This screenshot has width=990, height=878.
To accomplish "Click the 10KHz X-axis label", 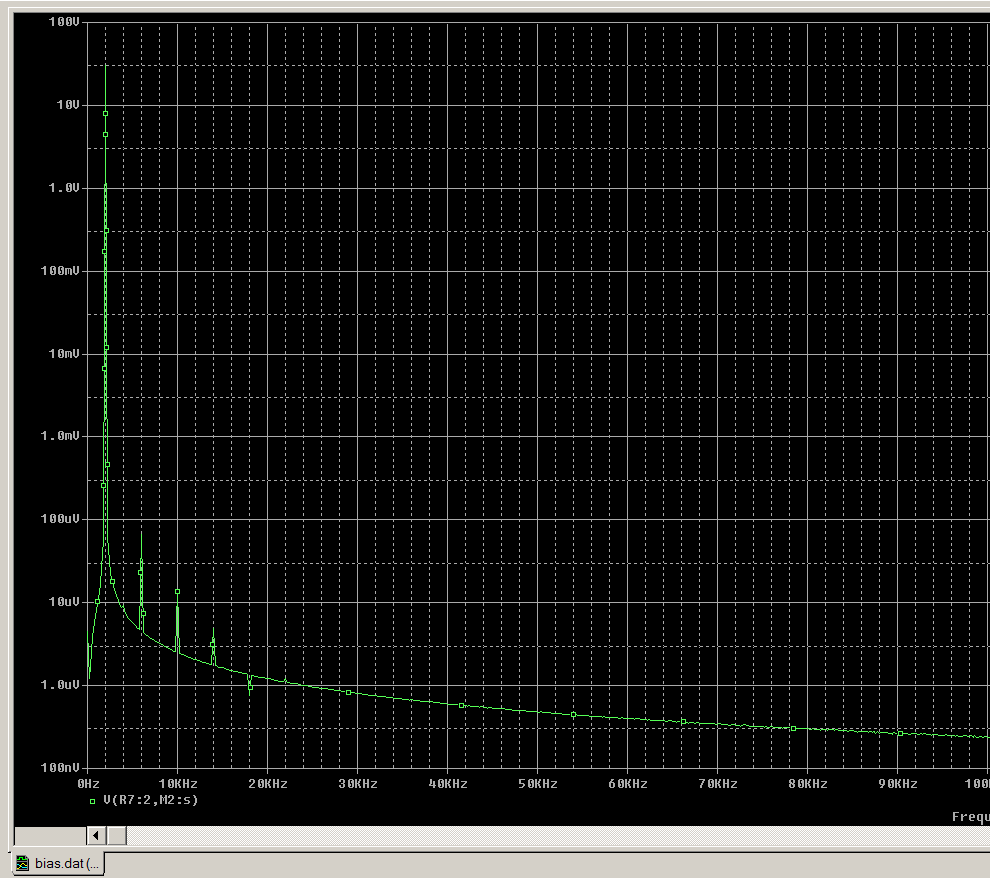I will (178, 784).
